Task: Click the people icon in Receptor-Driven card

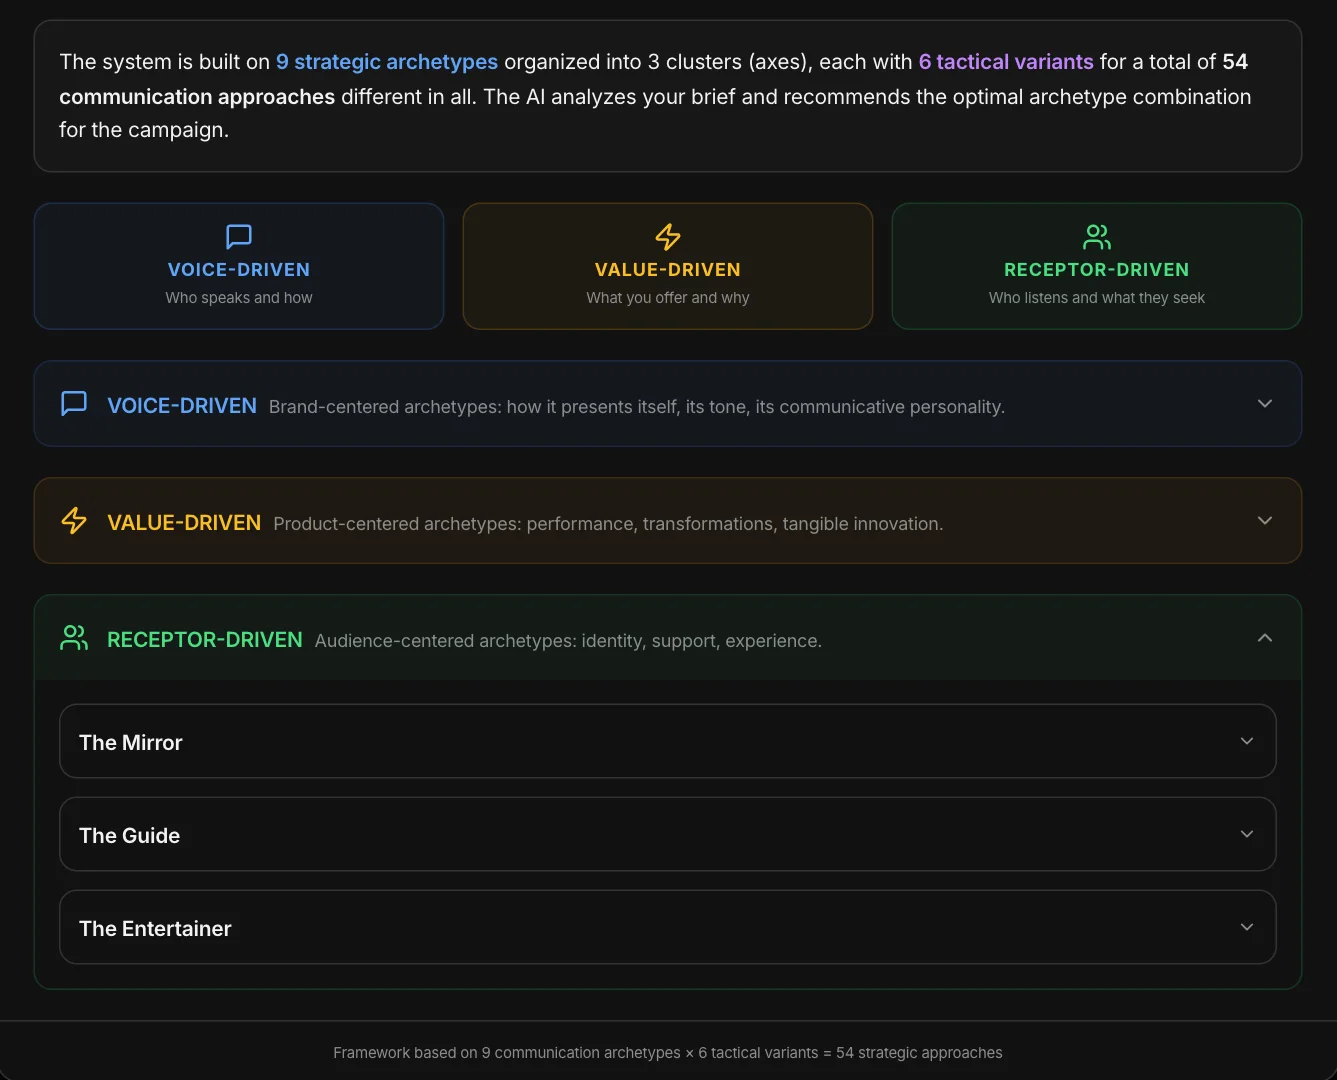Action: pos(1097,237)
